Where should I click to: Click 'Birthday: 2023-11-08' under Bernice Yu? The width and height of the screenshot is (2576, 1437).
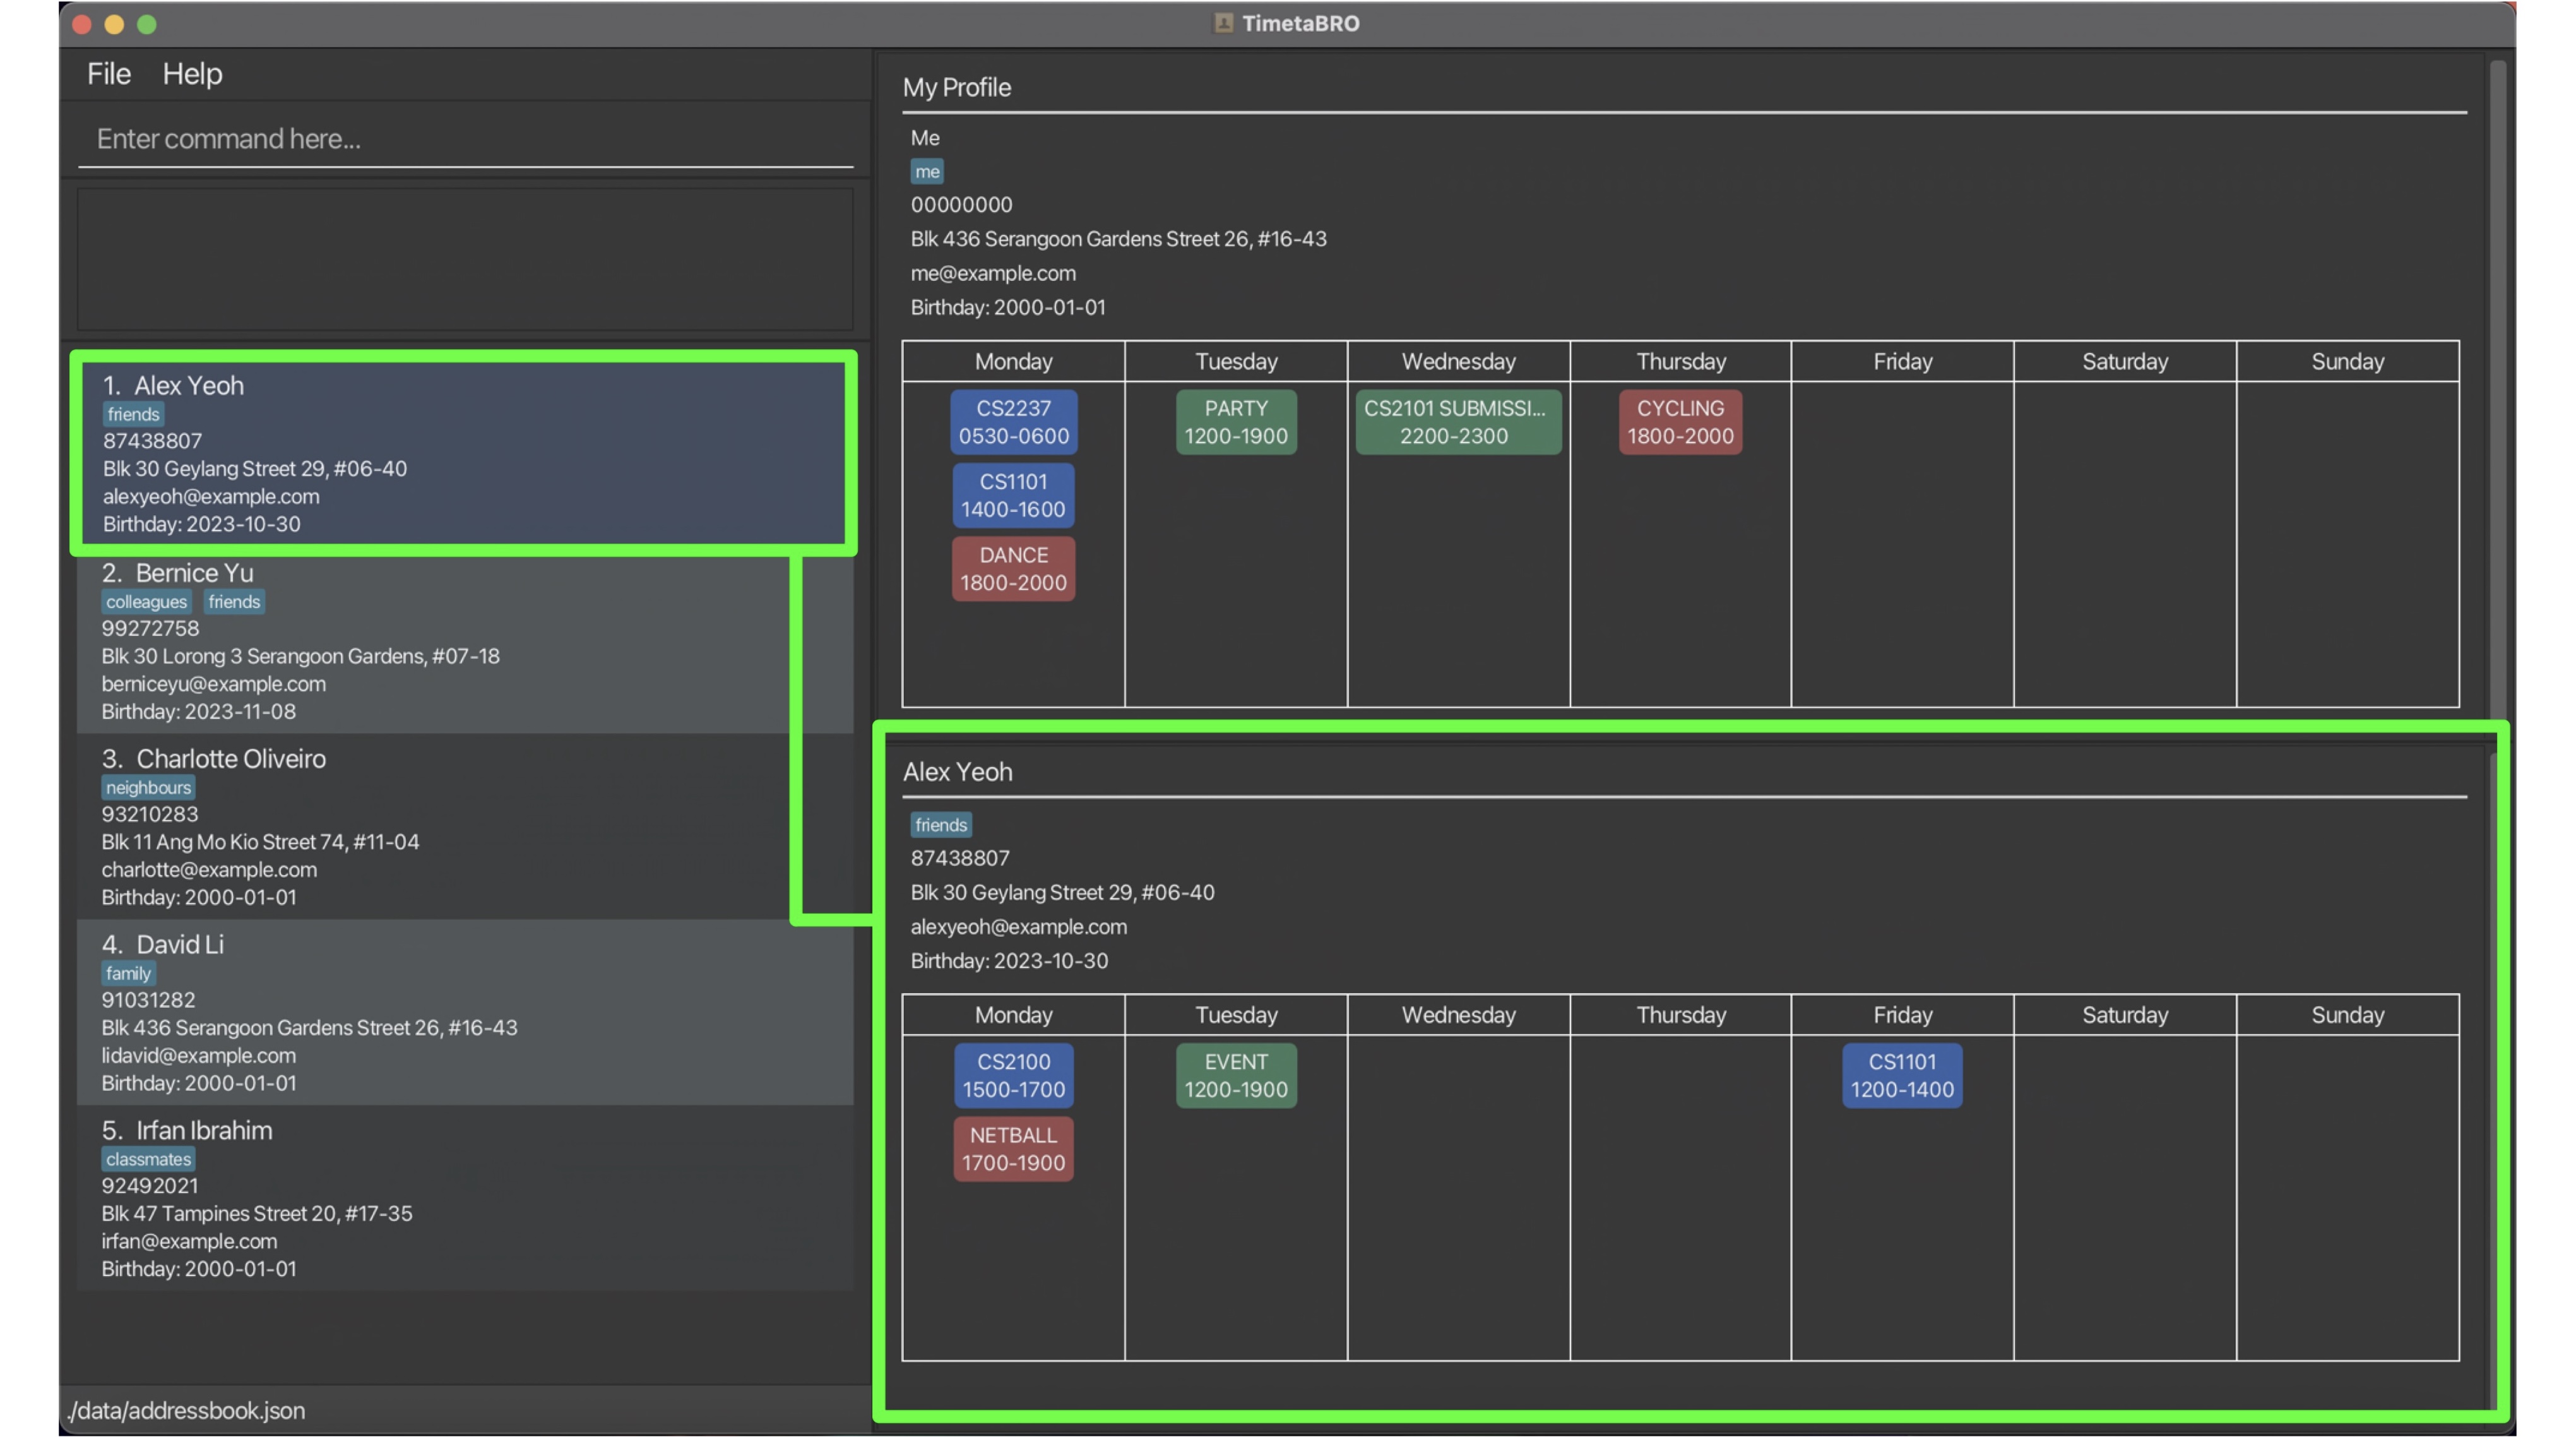[x=198, y=712]
